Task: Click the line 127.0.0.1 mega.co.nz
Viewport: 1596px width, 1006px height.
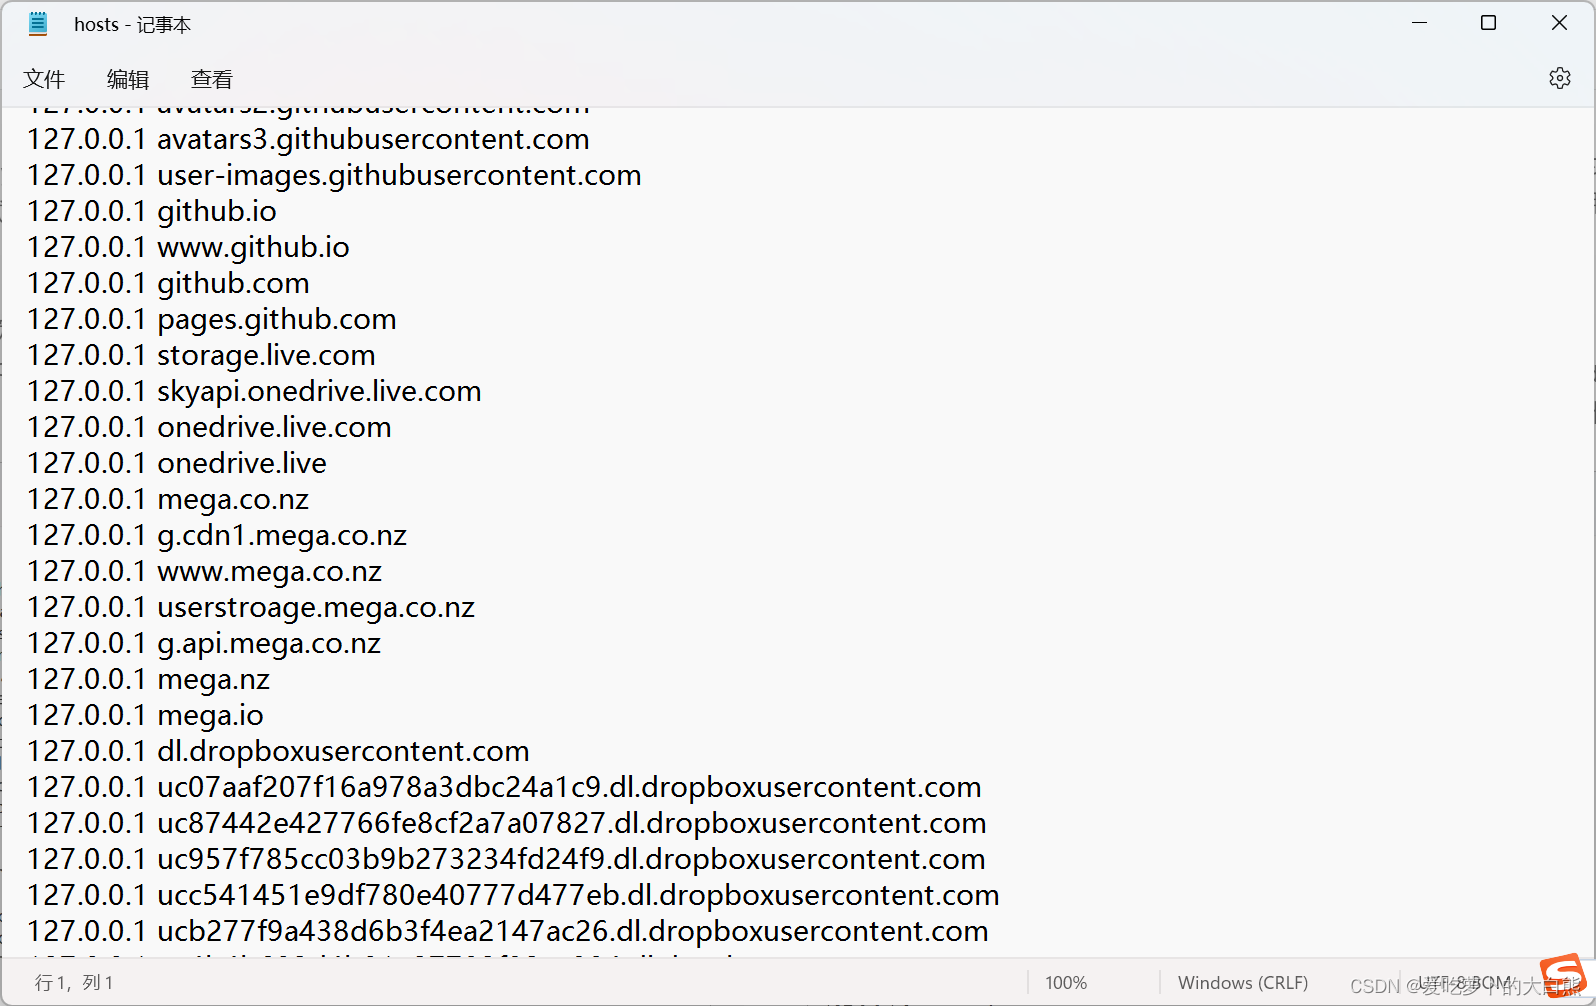Action: (x=168, y=499)
